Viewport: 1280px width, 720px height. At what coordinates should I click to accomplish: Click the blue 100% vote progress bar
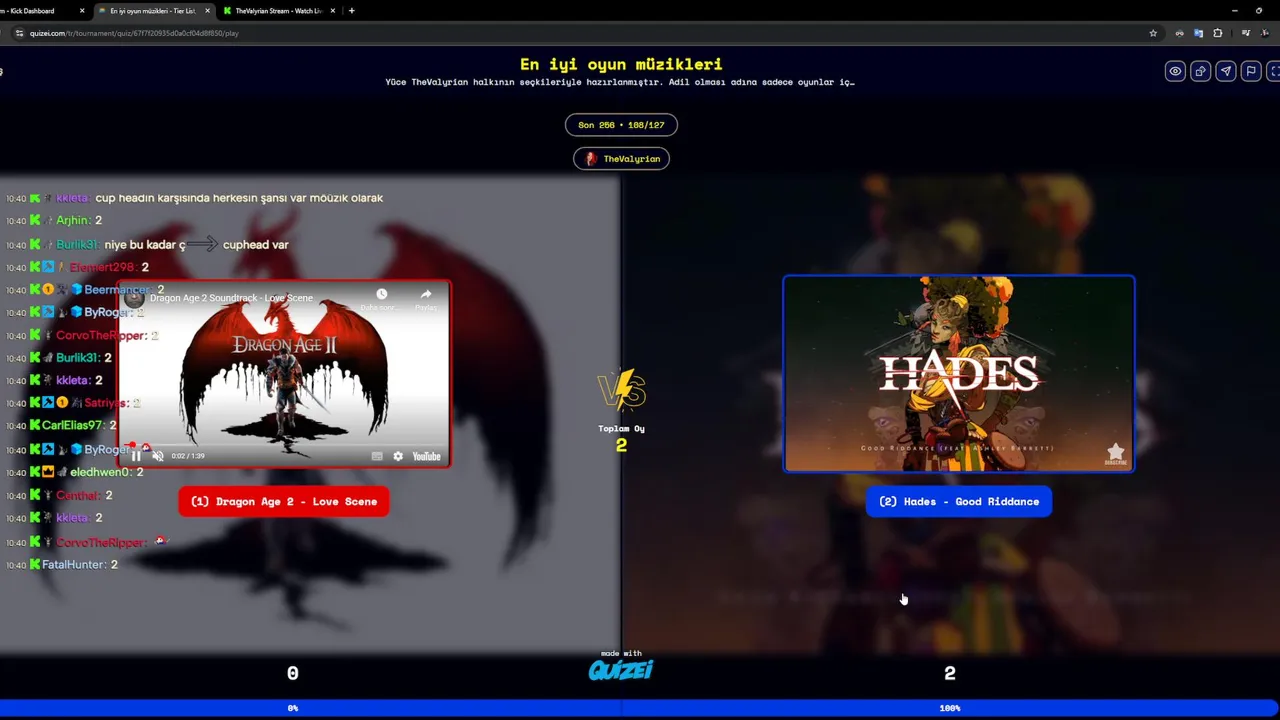950,708
